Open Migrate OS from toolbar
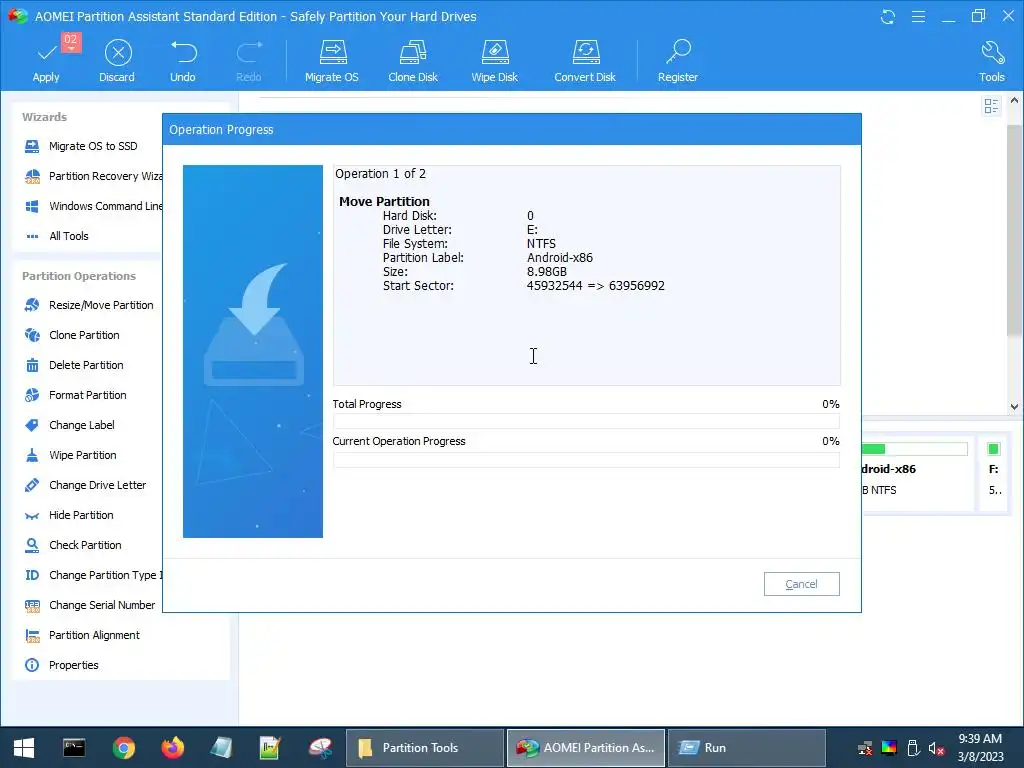This screenshot has width=1024, height=768. click(332, 60)
